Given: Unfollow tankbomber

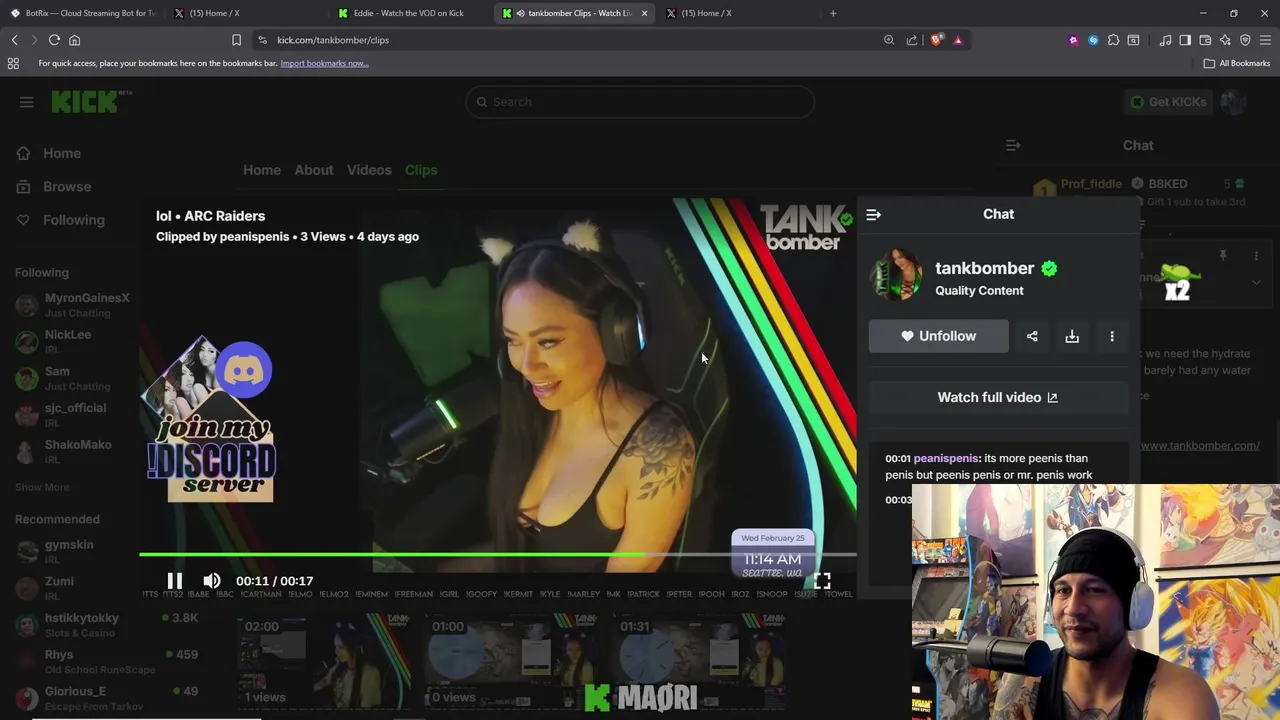Looking at the screenshot, I should point(939,336).
